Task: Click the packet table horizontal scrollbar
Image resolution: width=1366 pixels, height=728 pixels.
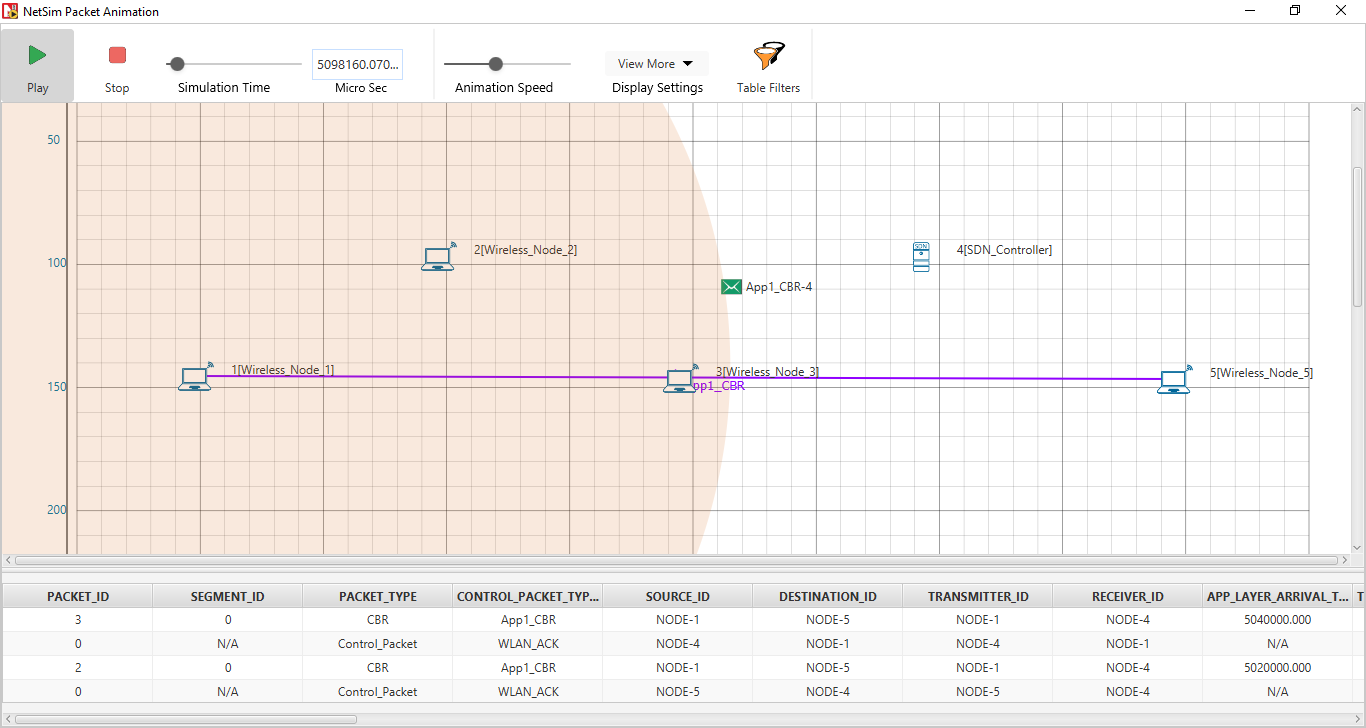Action: (x=186, y=718)
